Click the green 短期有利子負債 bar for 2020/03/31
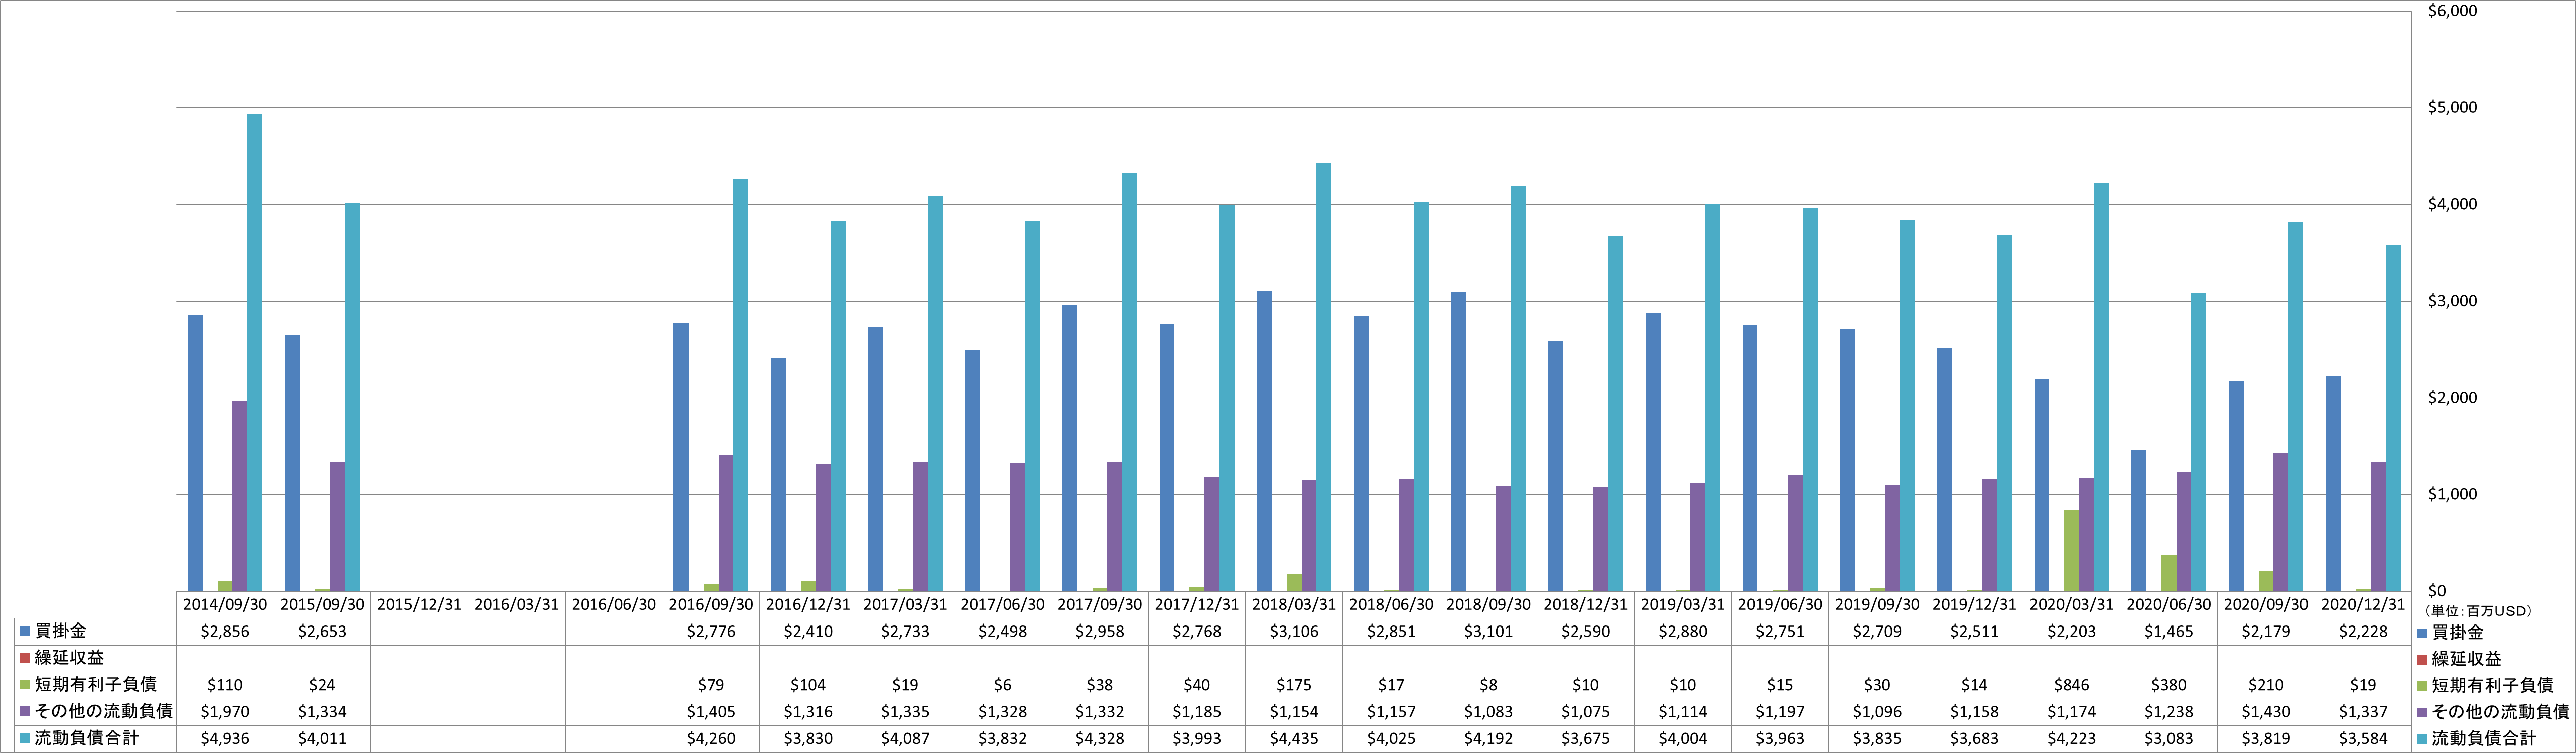Screen dimensions: 2576x753 click(x=2072, y=550)
